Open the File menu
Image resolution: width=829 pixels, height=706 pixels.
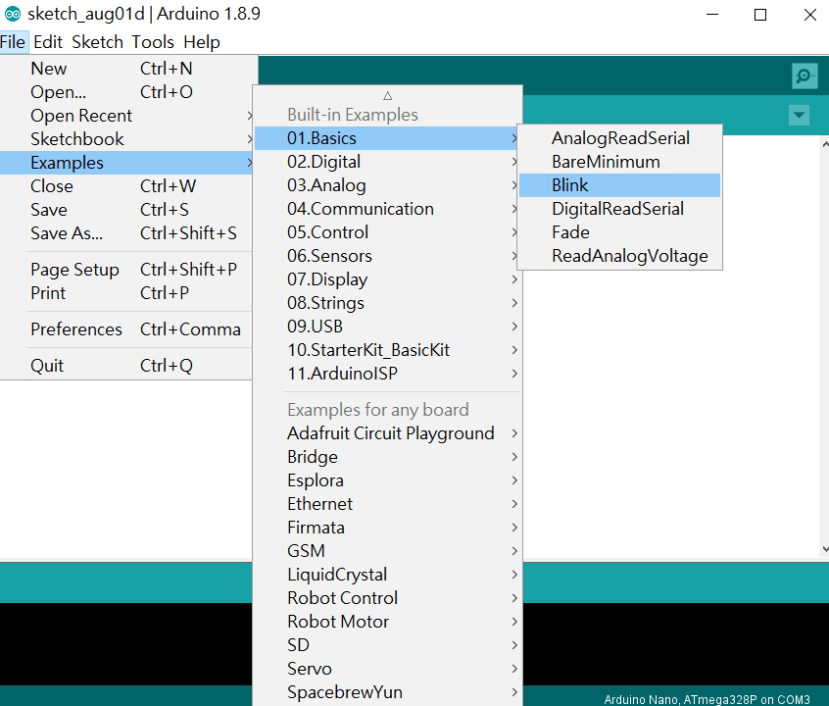(x=13, y=42)
